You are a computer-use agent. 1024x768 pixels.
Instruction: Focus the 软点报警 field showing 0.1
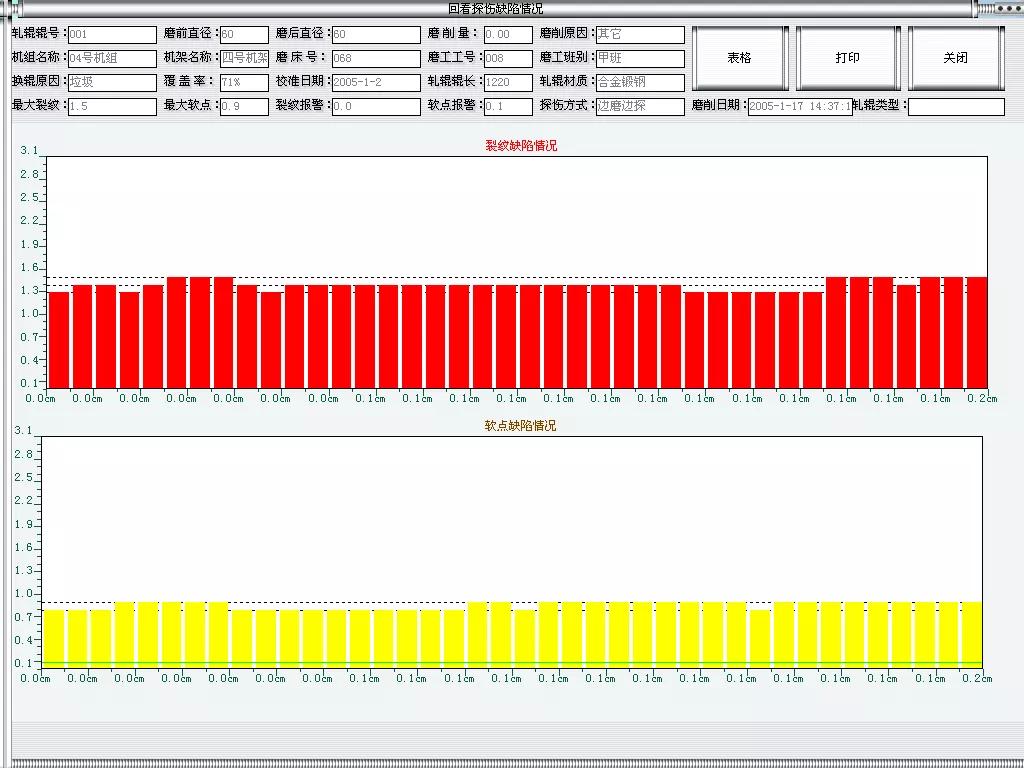pyautogui.click(x=508, y=107)
